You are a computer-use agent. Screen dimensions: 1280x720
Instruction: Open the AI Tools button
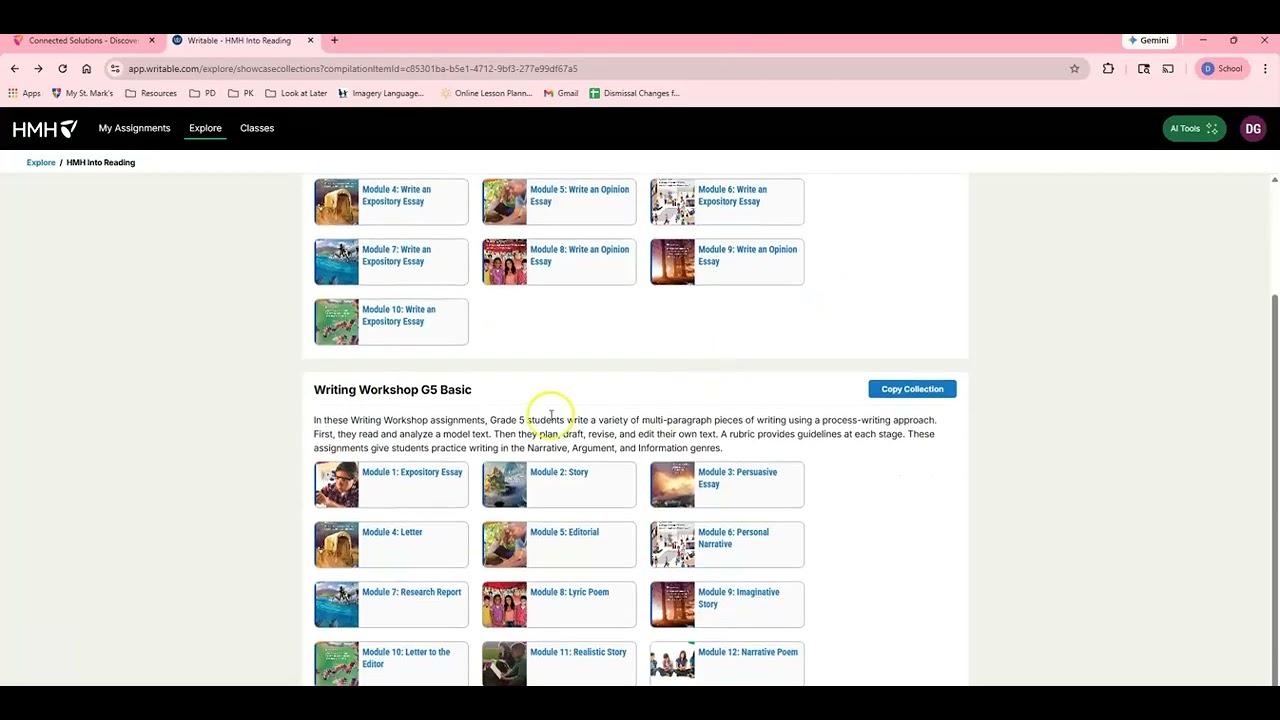click(1194, 128)
